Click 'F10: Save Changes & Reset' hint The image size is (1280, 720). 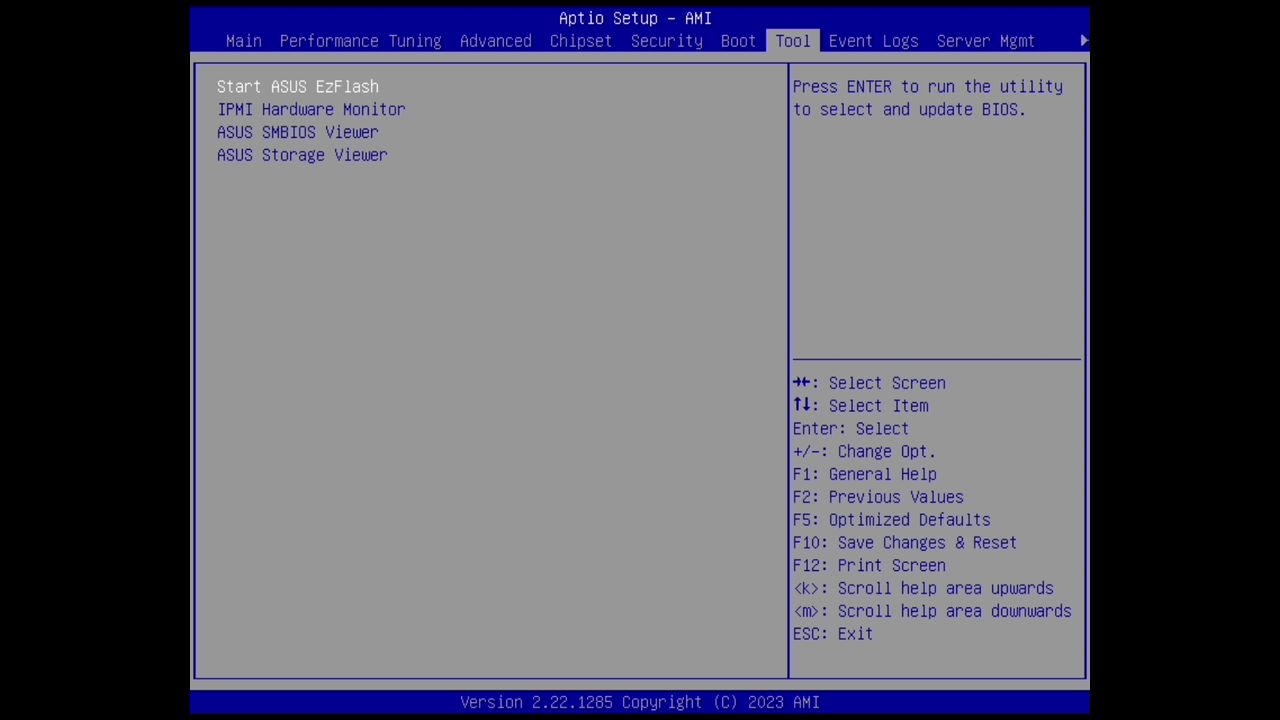tap(905, 543)
